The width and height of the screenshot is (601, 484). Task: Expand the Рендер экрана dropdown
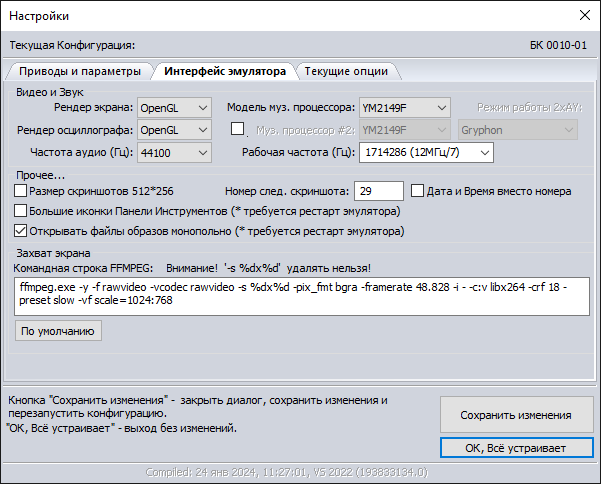point(174,108)
